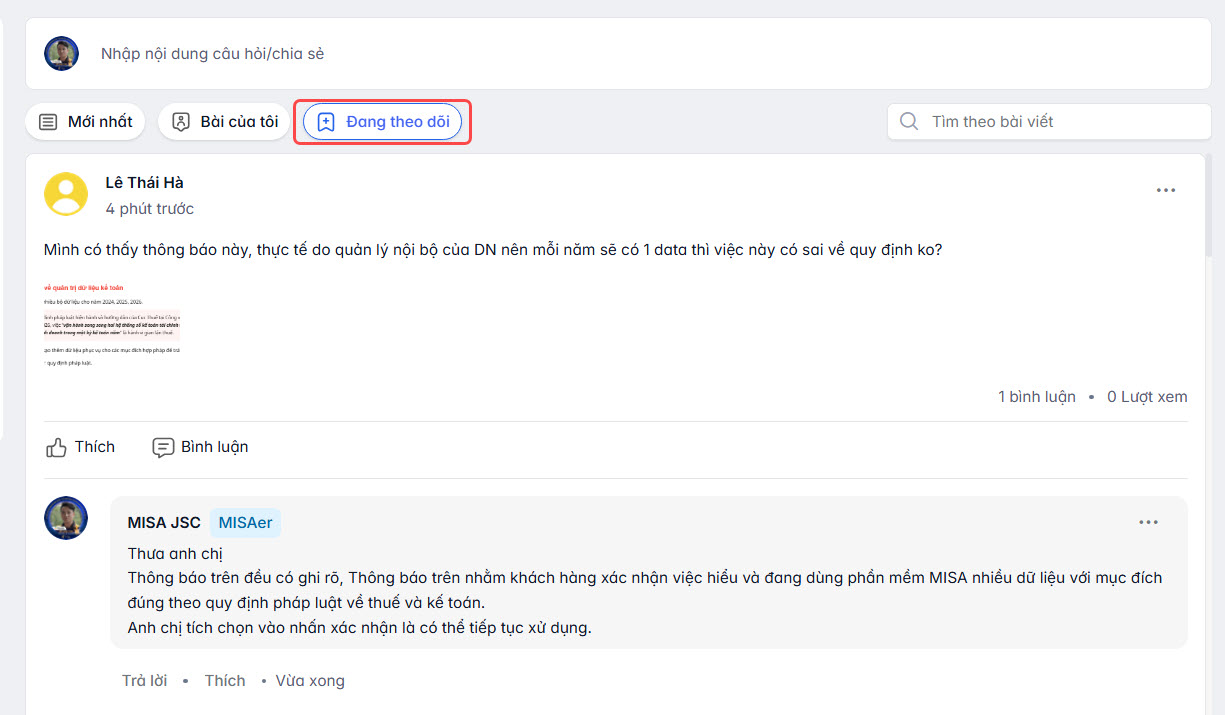Screen dimensions: 1225x715
Task: Focus the Tìm theo bài viết search field
Action: click(x=1060, y=122)
